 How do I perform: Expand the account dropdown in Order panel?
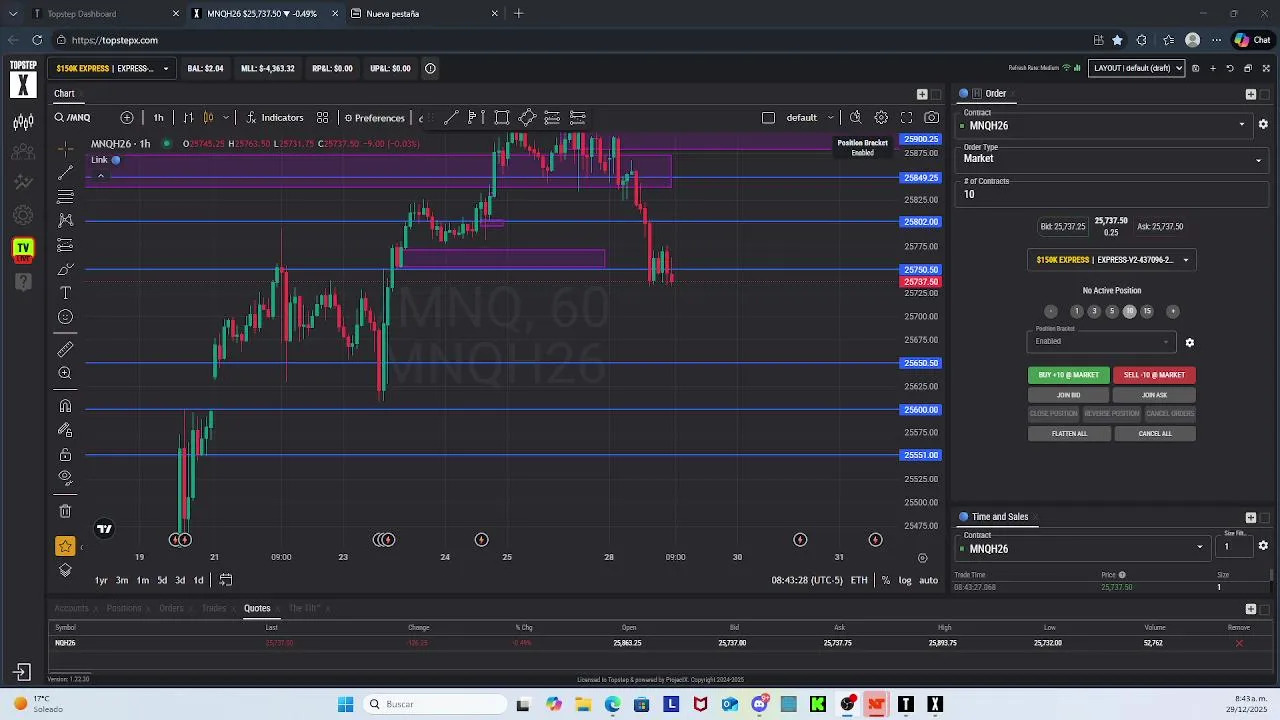coord(1111,260)
